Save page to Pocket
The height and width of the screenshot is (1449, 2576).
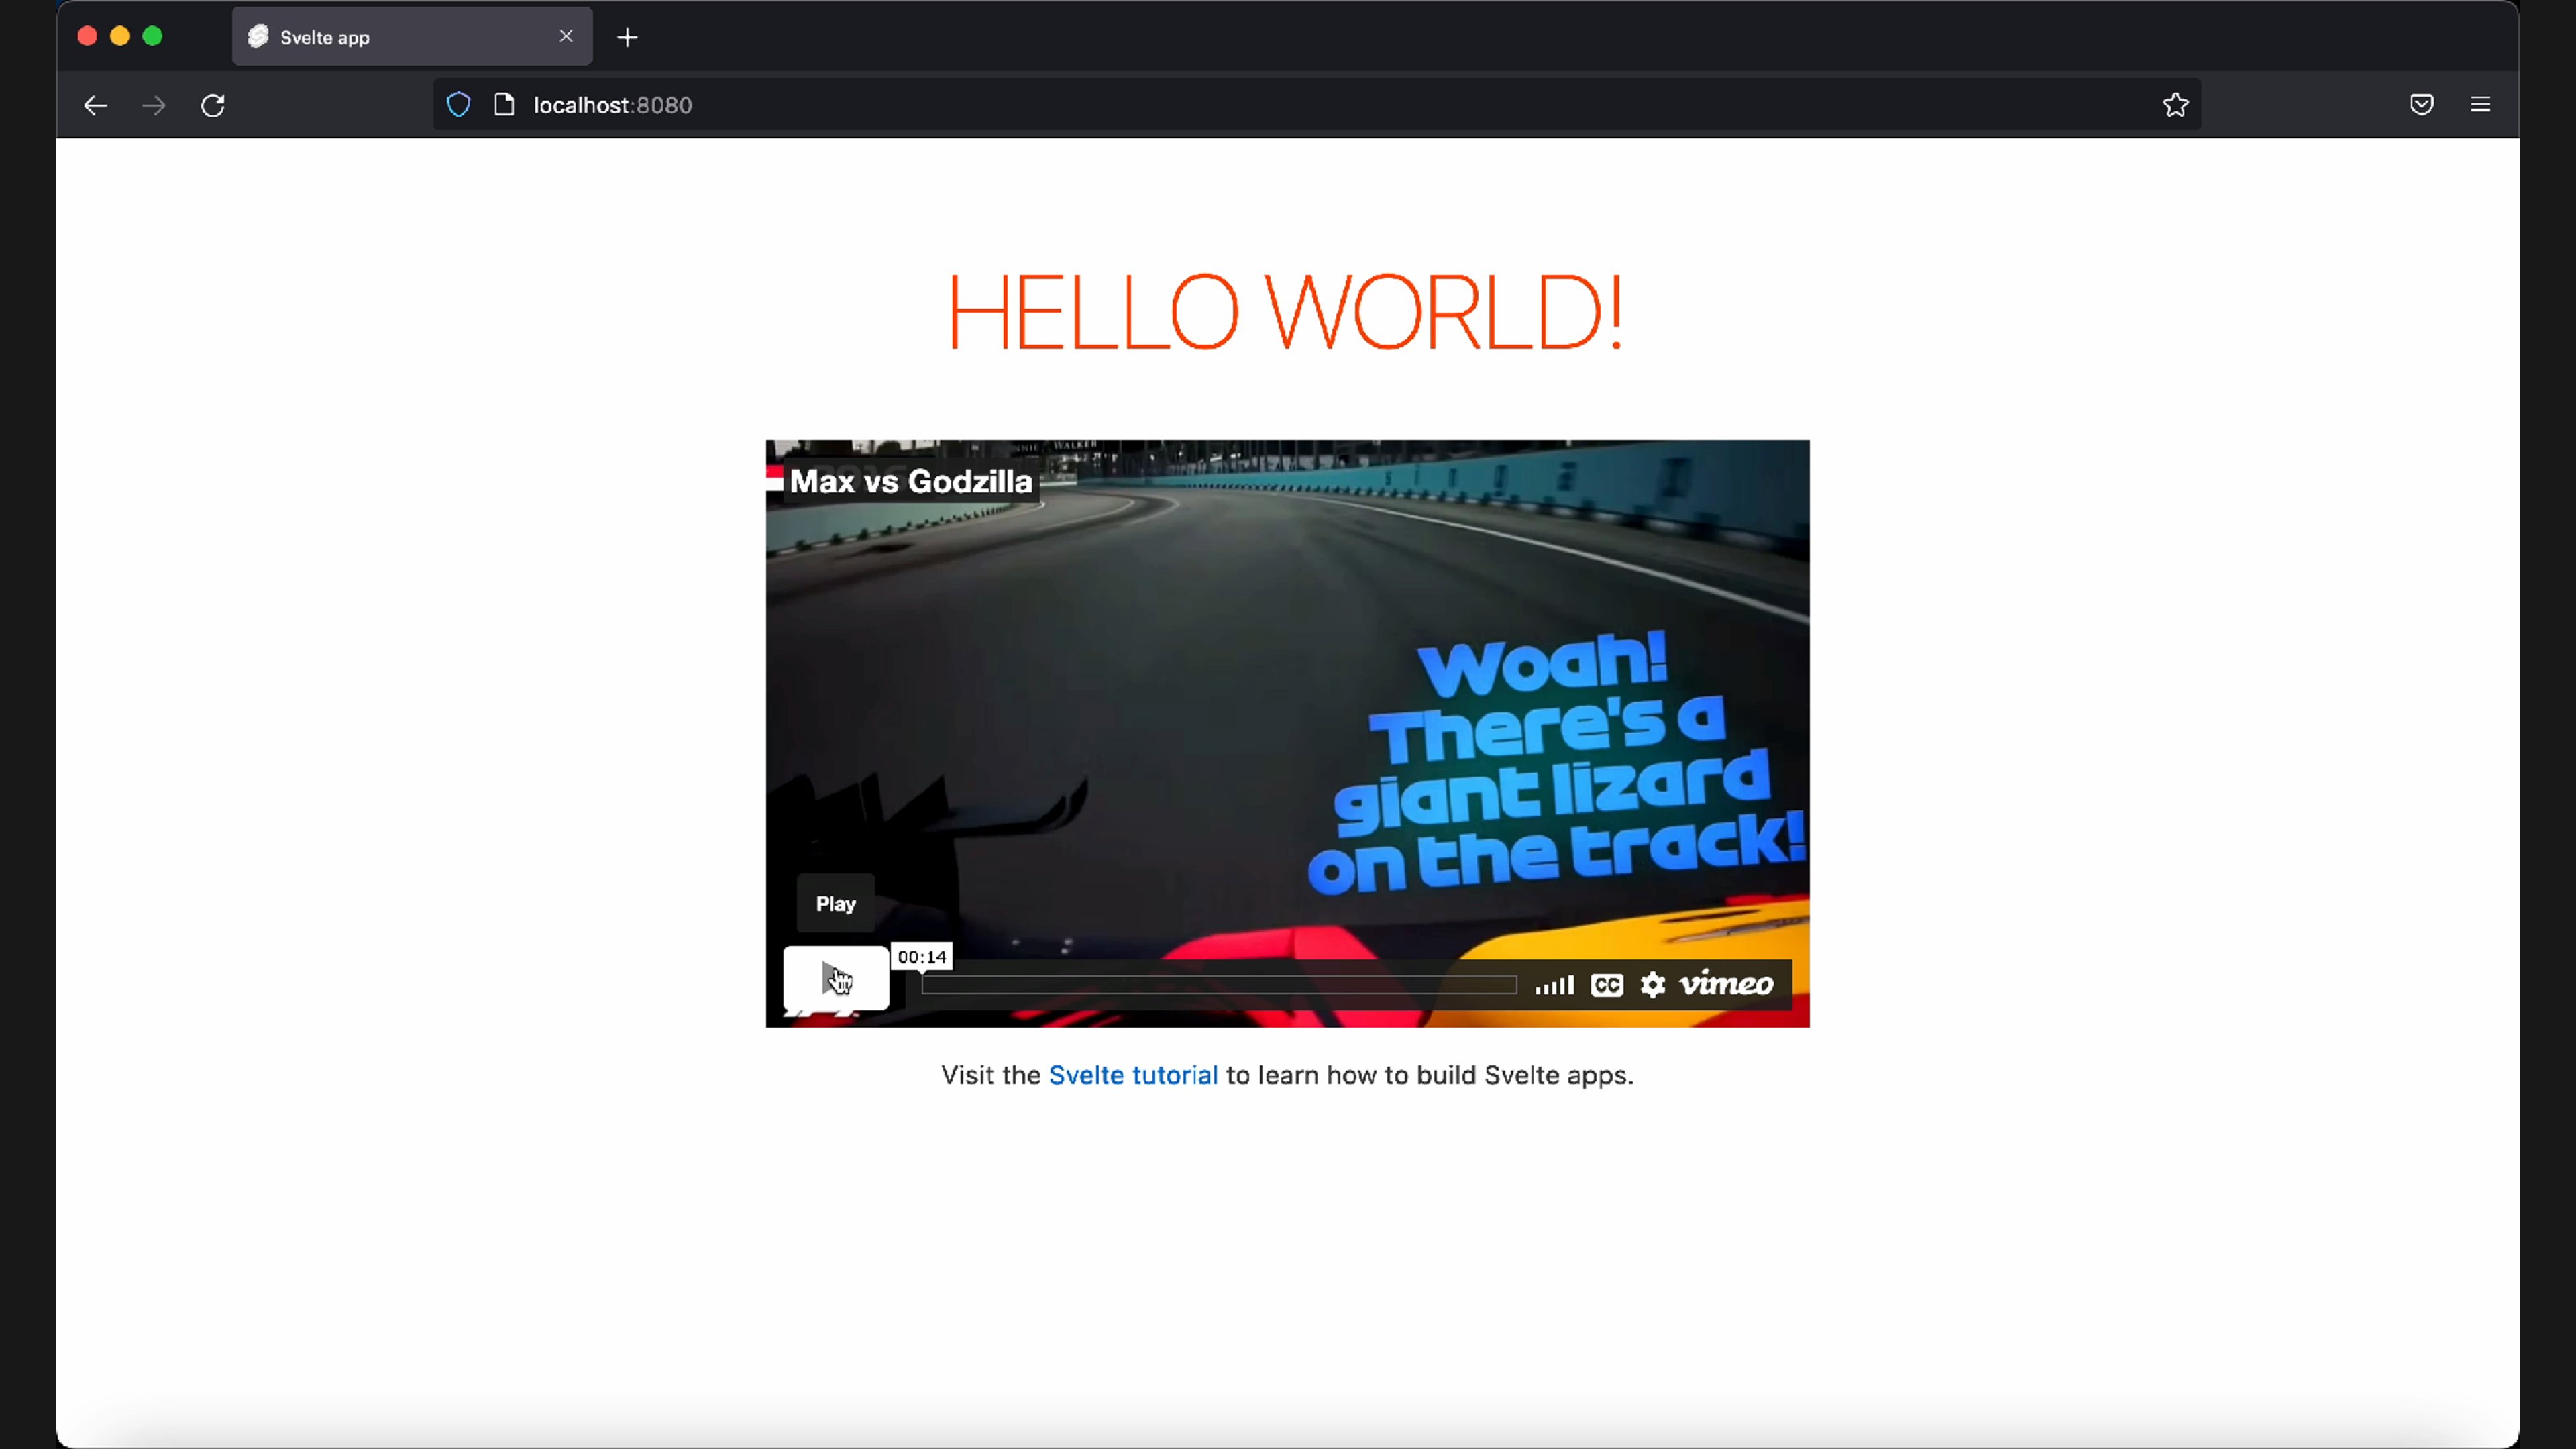pyautogui.click(x=2421, y=105)
